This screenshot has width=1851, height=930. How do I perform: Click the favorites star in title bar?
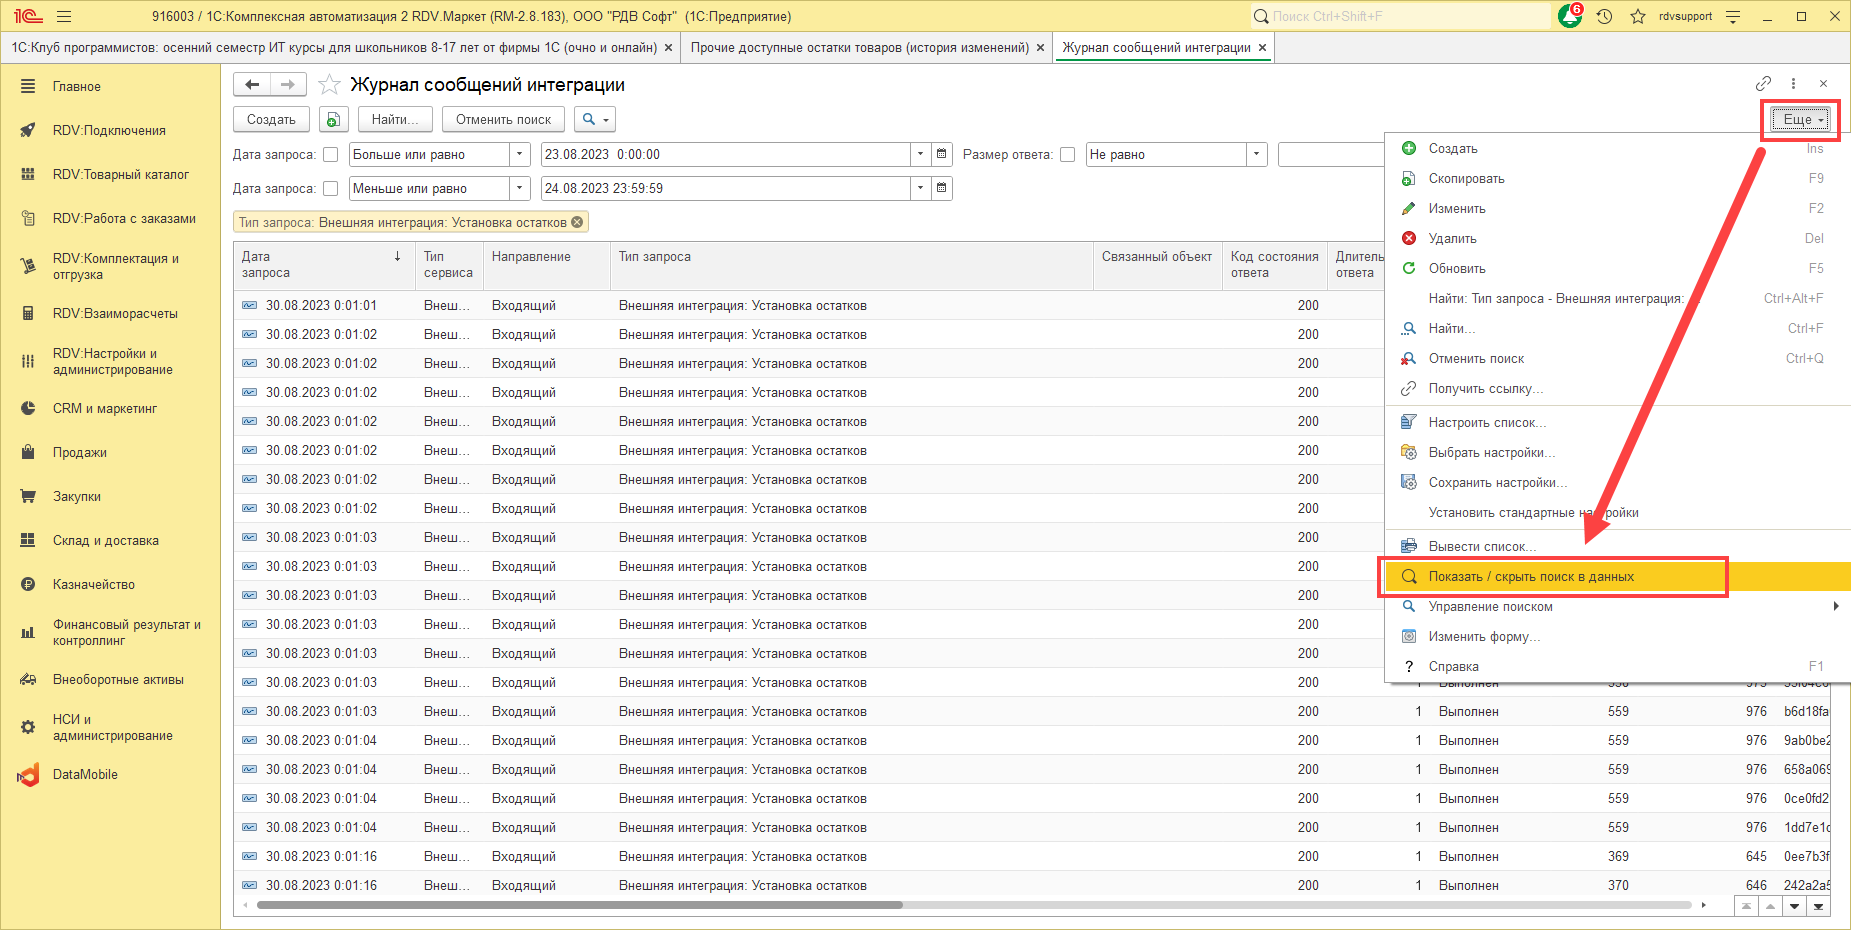point(1638,16)
